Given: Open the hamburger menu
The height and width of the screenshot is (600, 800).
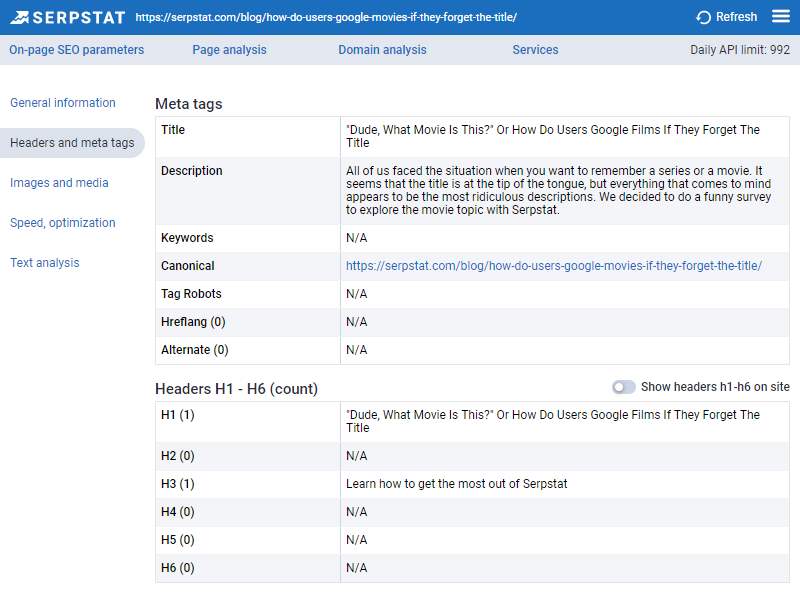Looking at the screenshot, I should (x=781, y=16).
